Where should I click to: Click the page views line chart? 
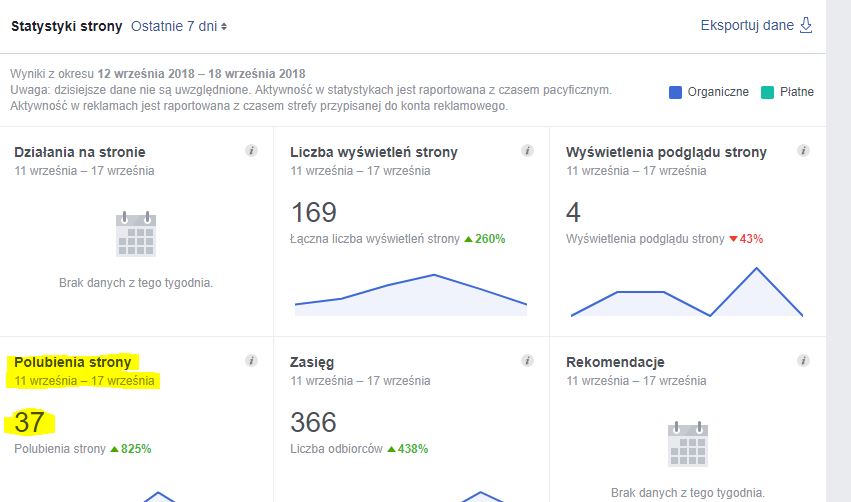(411, 295)
